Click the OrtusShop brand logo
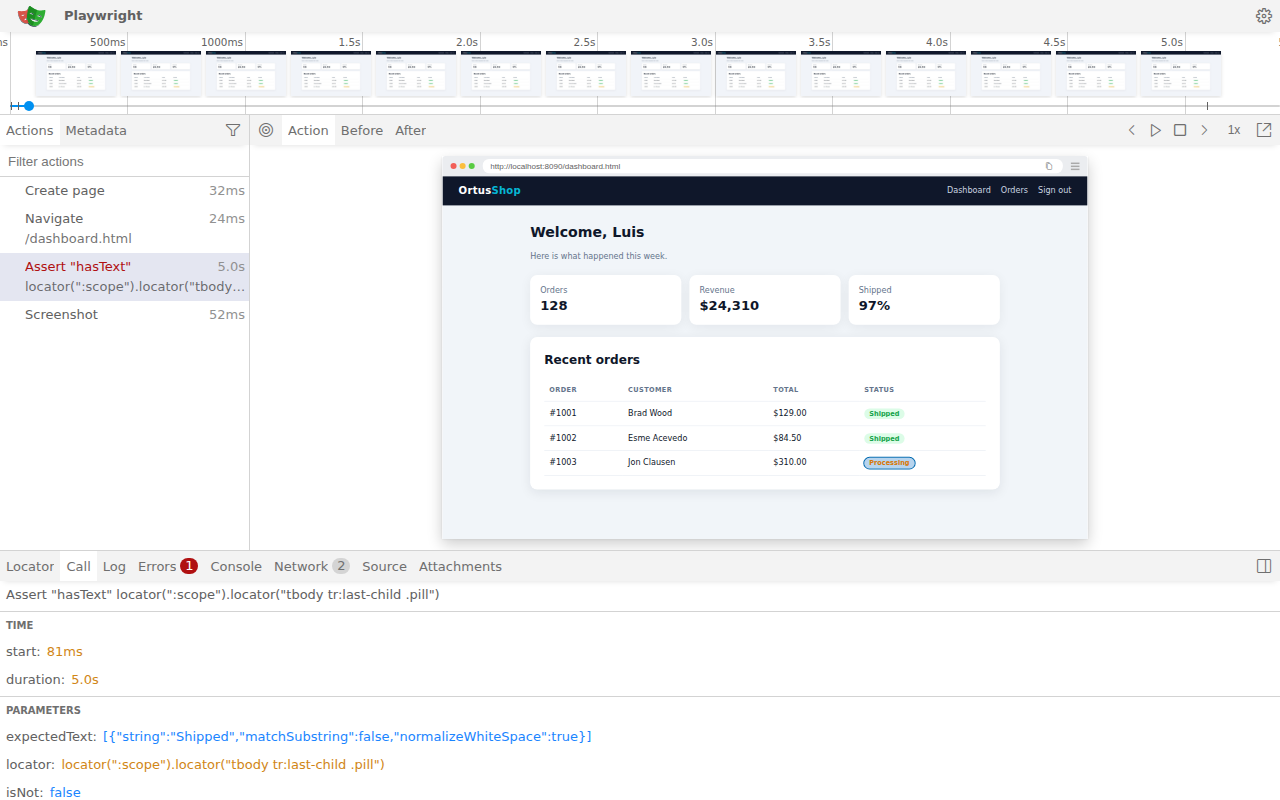This screenshot has height=800, width=1280. tap(489, 190)
